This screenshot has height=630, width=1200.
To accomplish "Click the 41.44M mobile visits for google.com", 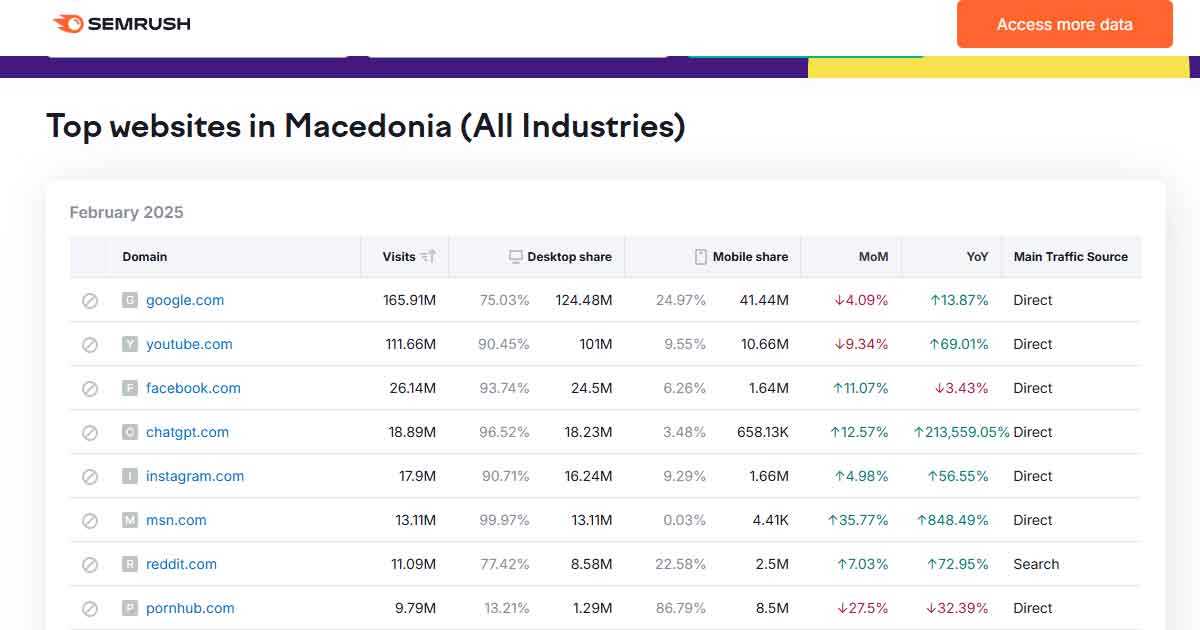I will pos(764,300).
